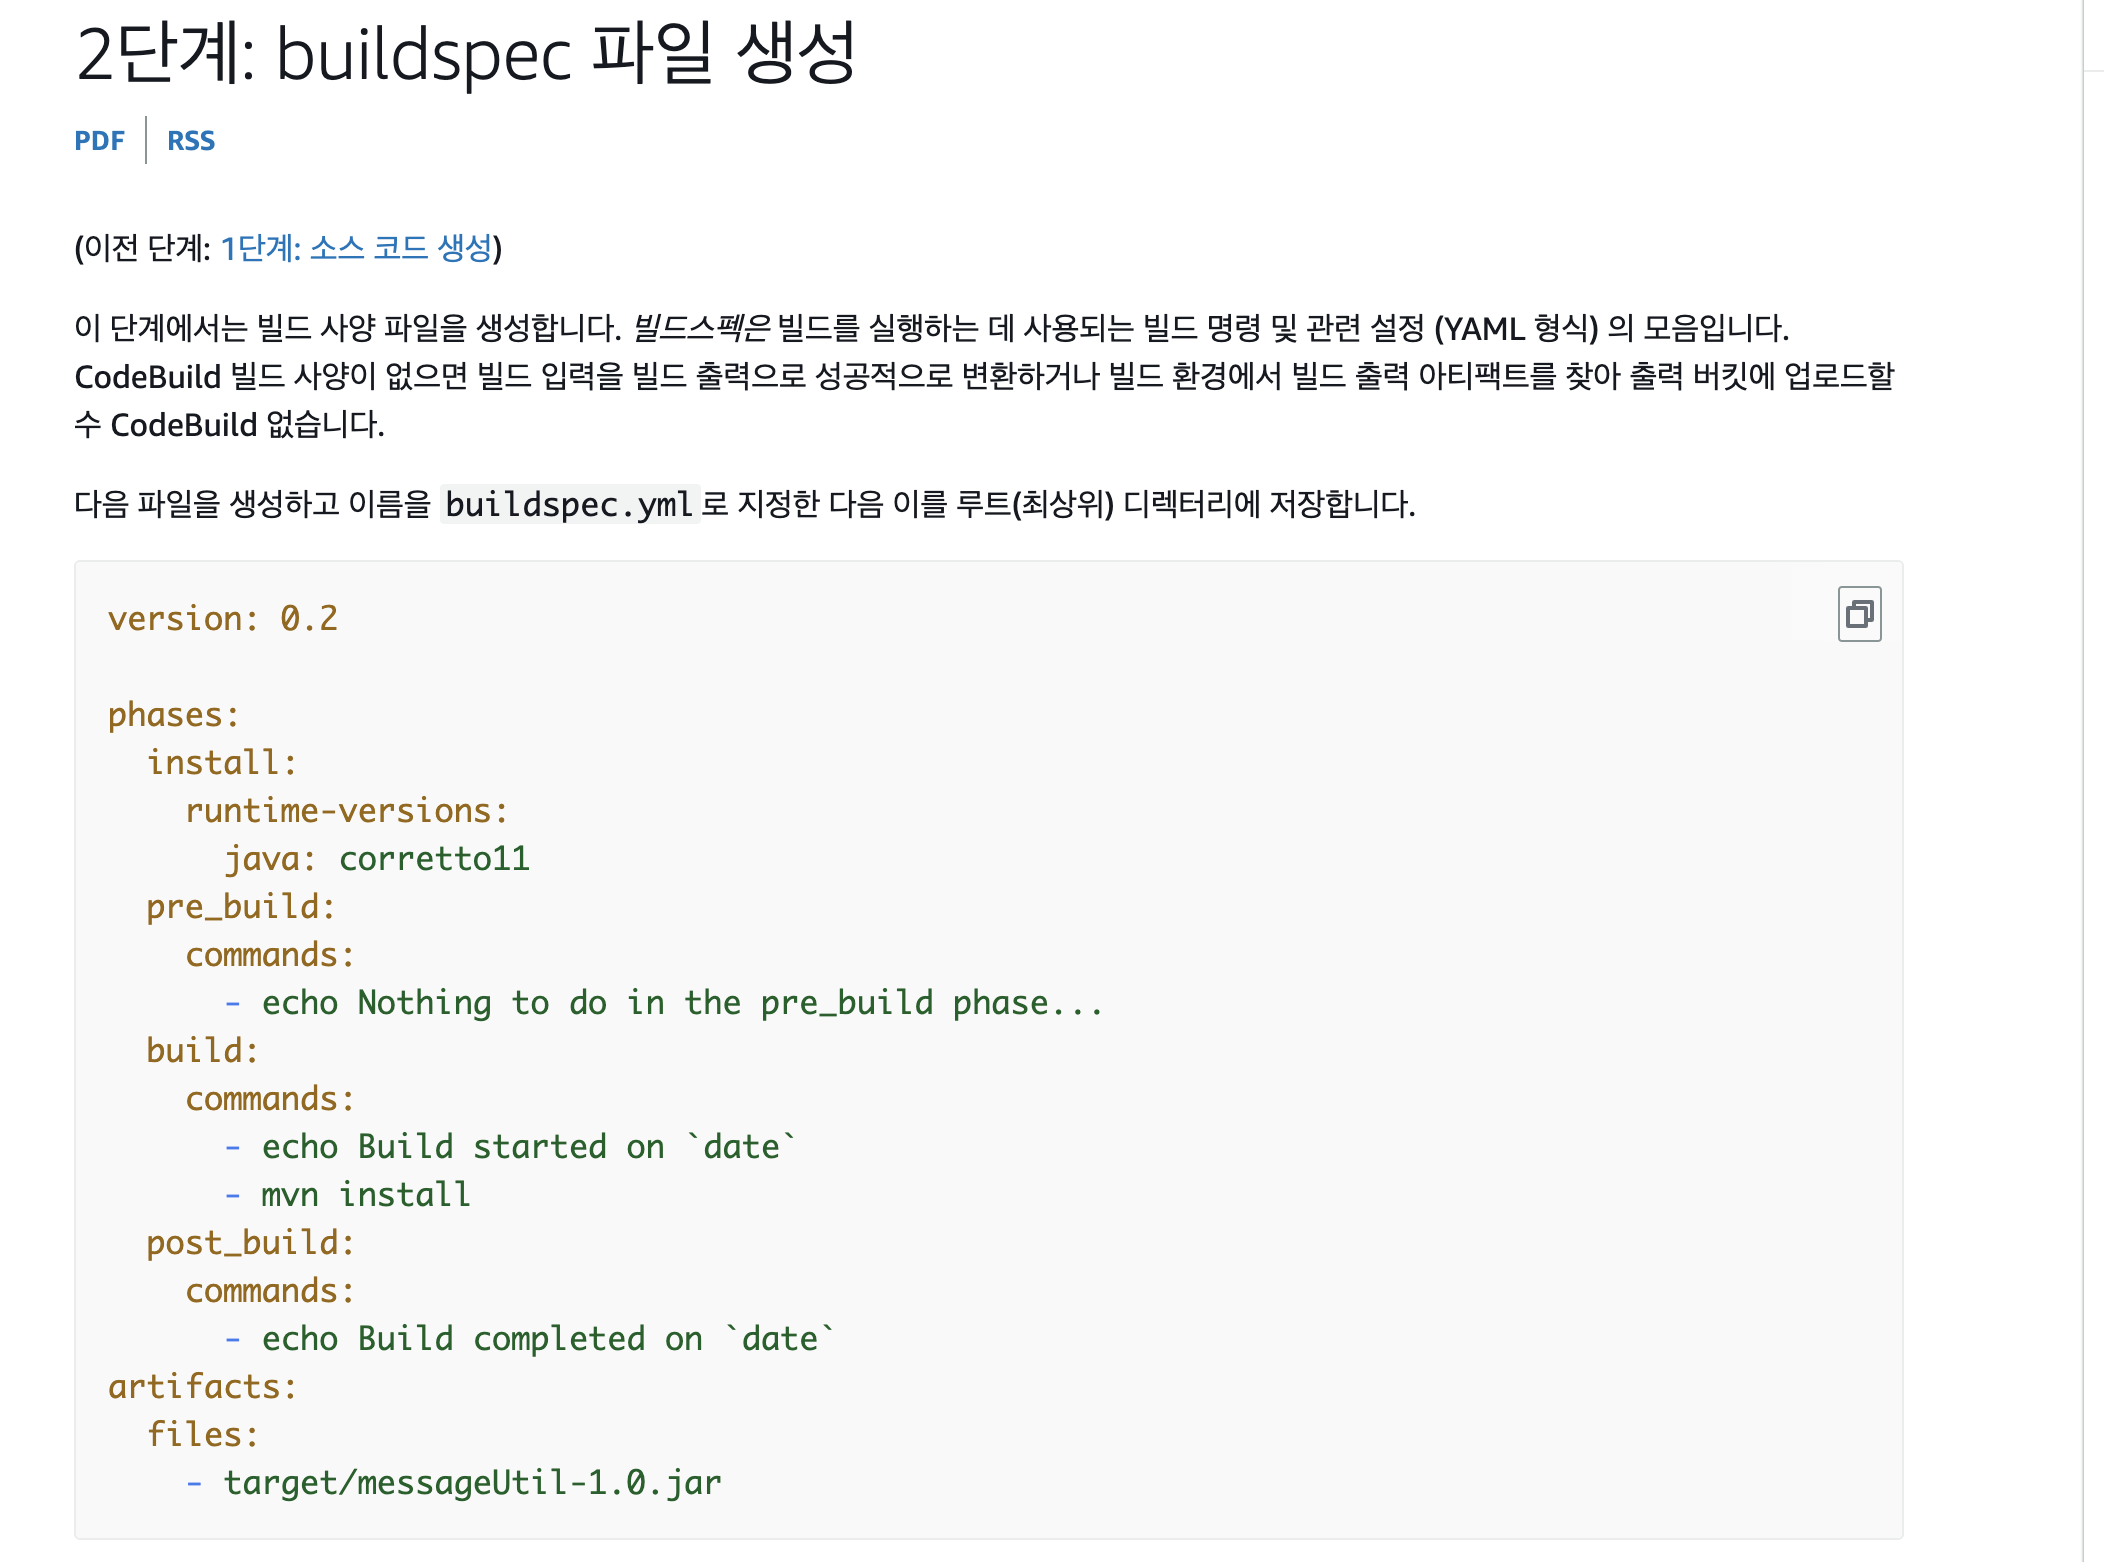Screen dimensions: 2104x1562
Task: Click the paragraph starting '이 단계에서는 빌드 사양'
Action: [x=985, y=376]
